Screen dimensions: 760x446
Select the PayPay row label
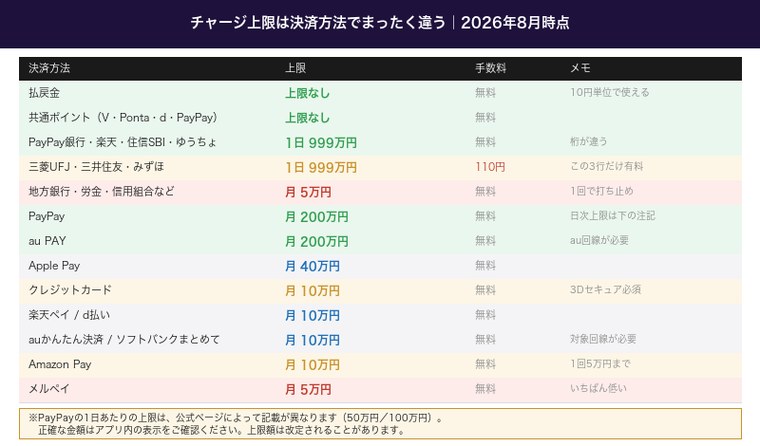coord(47,216)
